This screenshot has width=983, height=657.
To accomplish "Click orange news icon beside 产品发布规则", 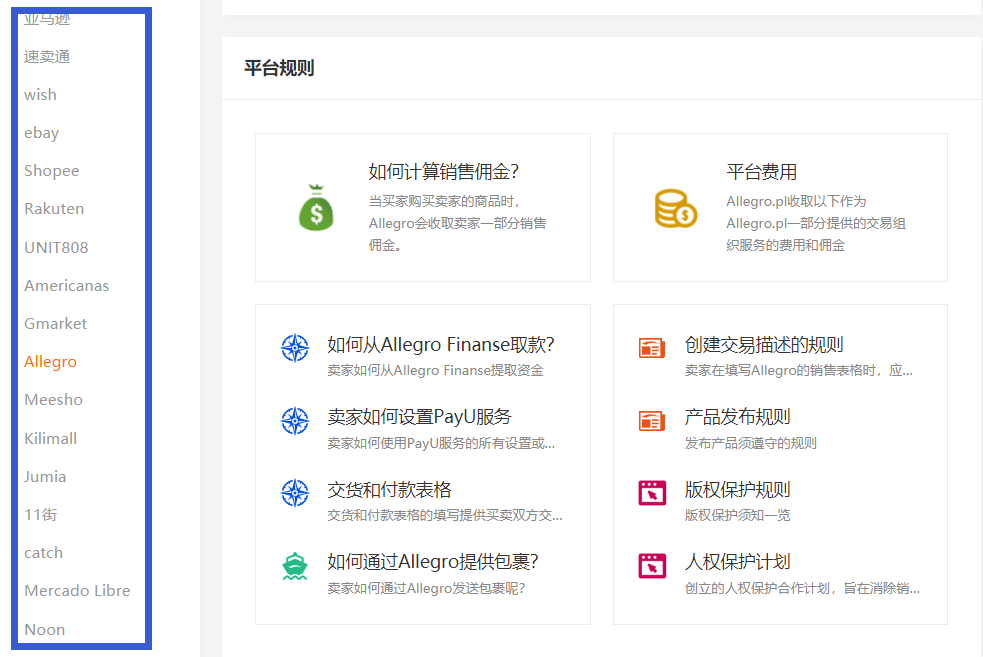I will coord(652,420).
